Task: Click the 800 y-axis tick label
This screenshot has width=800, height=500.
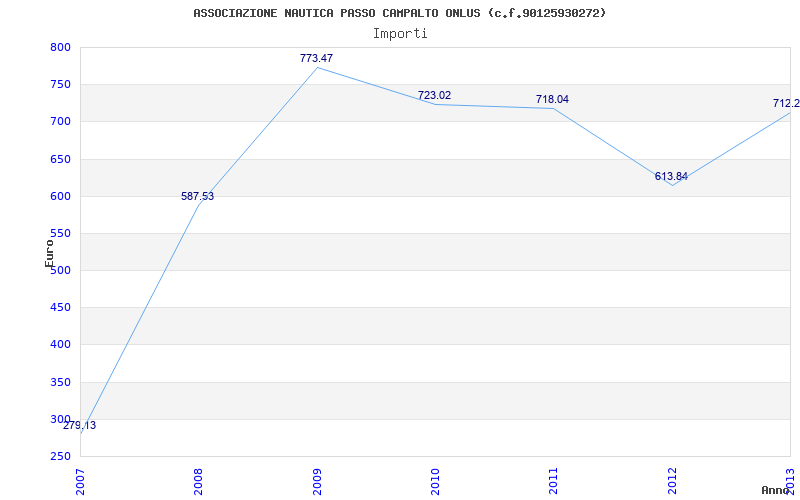Action: [x=60, y=47]
